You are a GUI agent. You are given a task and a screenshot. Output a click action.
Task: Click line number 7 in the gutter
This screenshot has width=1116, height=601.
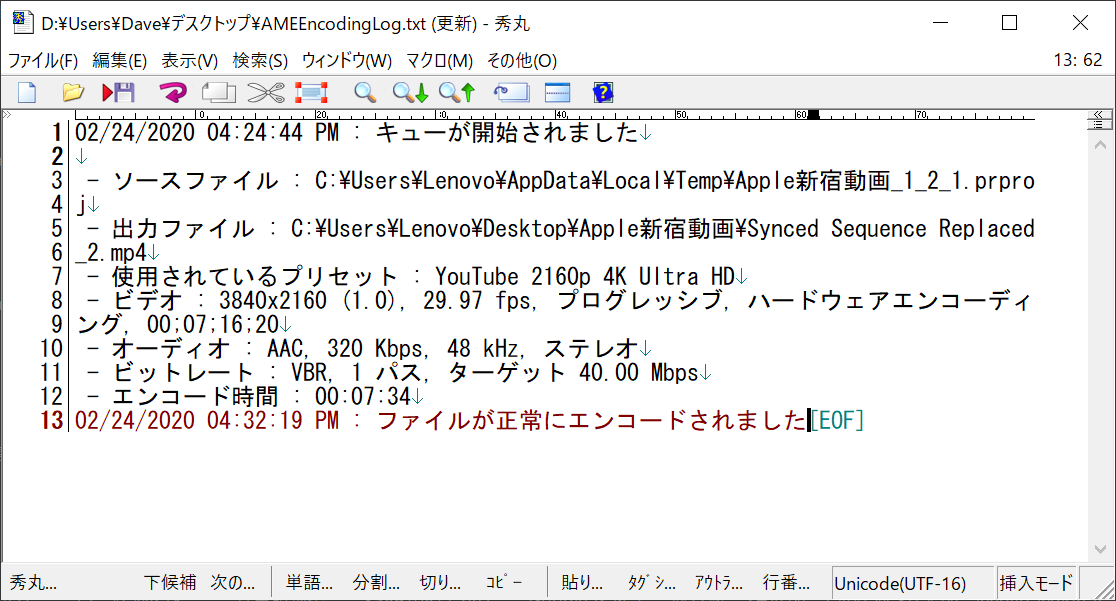click(x=56, y=276)
